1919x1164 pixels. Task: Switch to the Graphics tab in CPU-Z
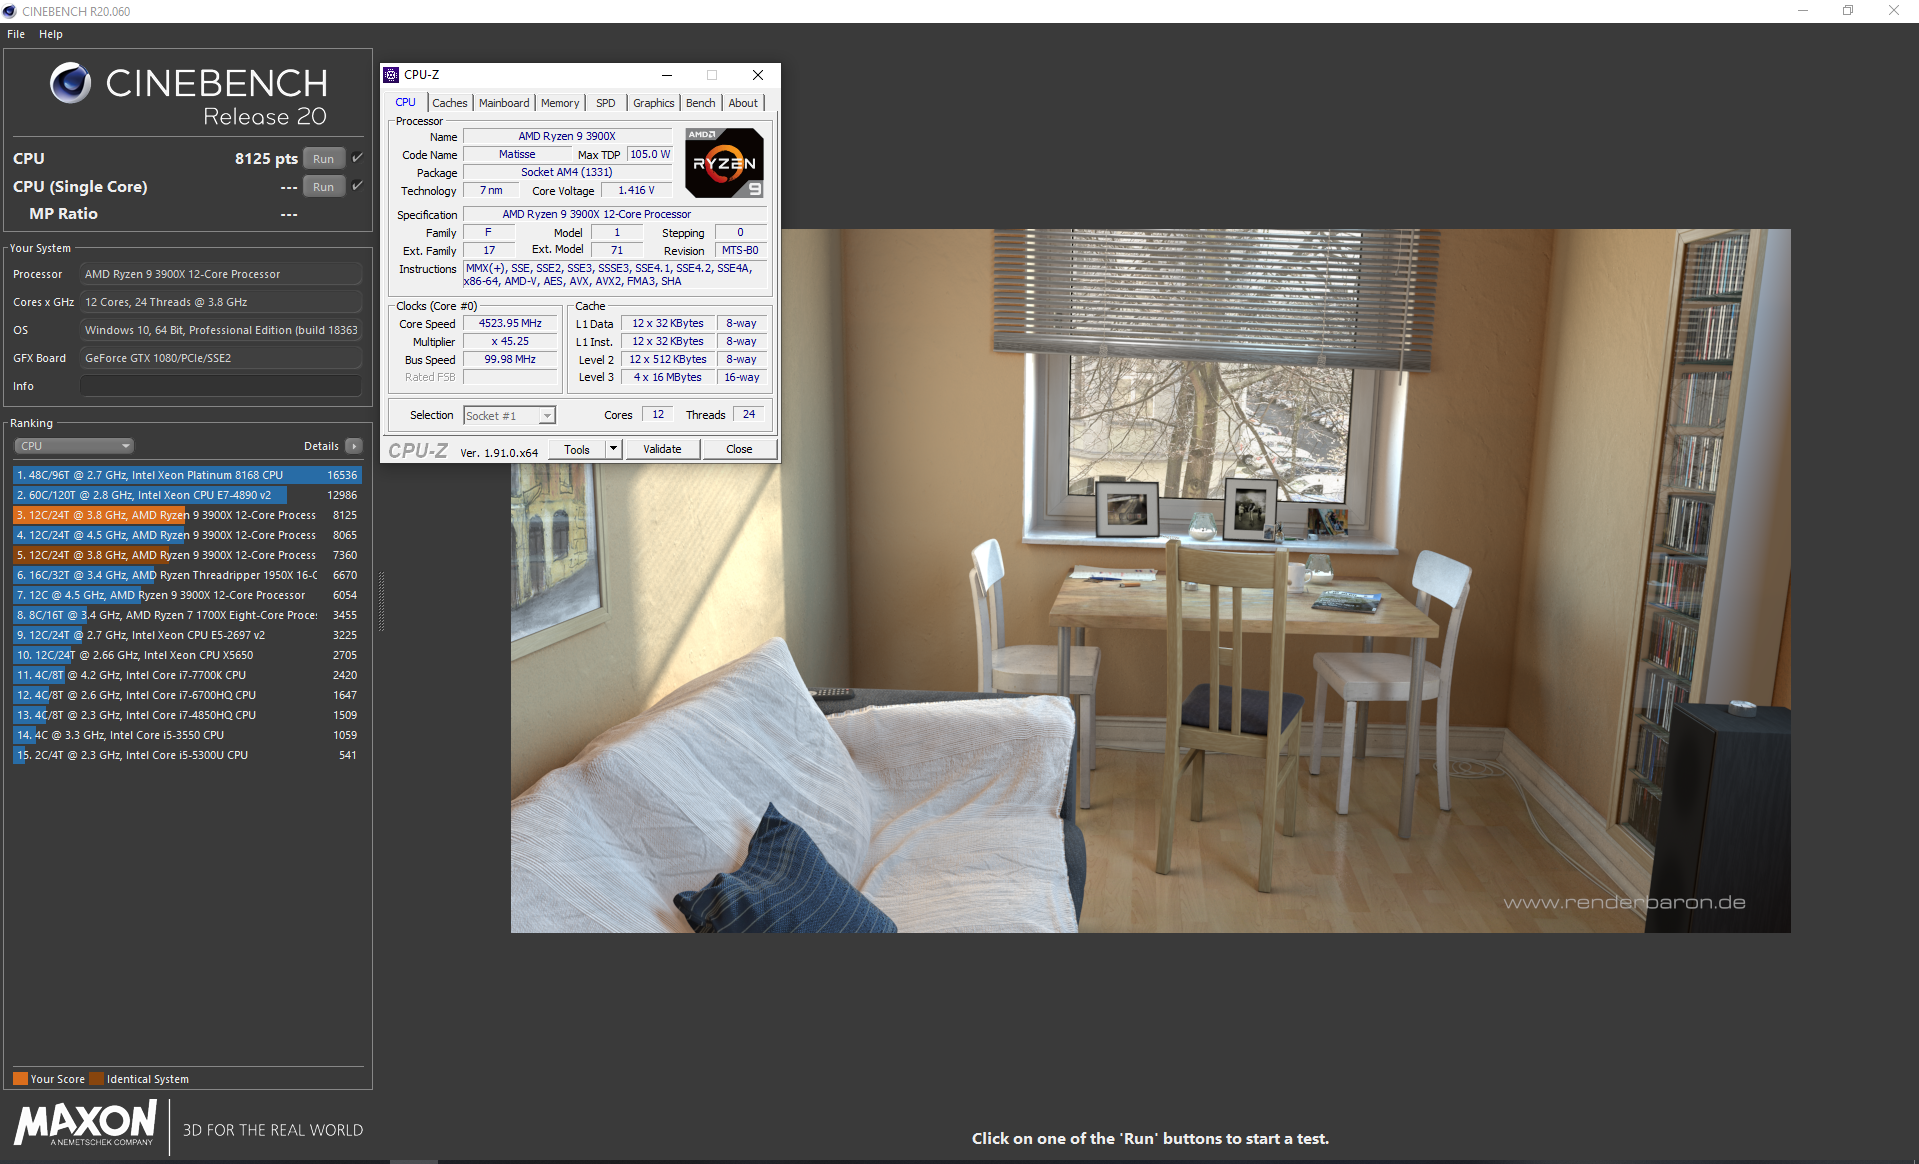pos(654,103)
